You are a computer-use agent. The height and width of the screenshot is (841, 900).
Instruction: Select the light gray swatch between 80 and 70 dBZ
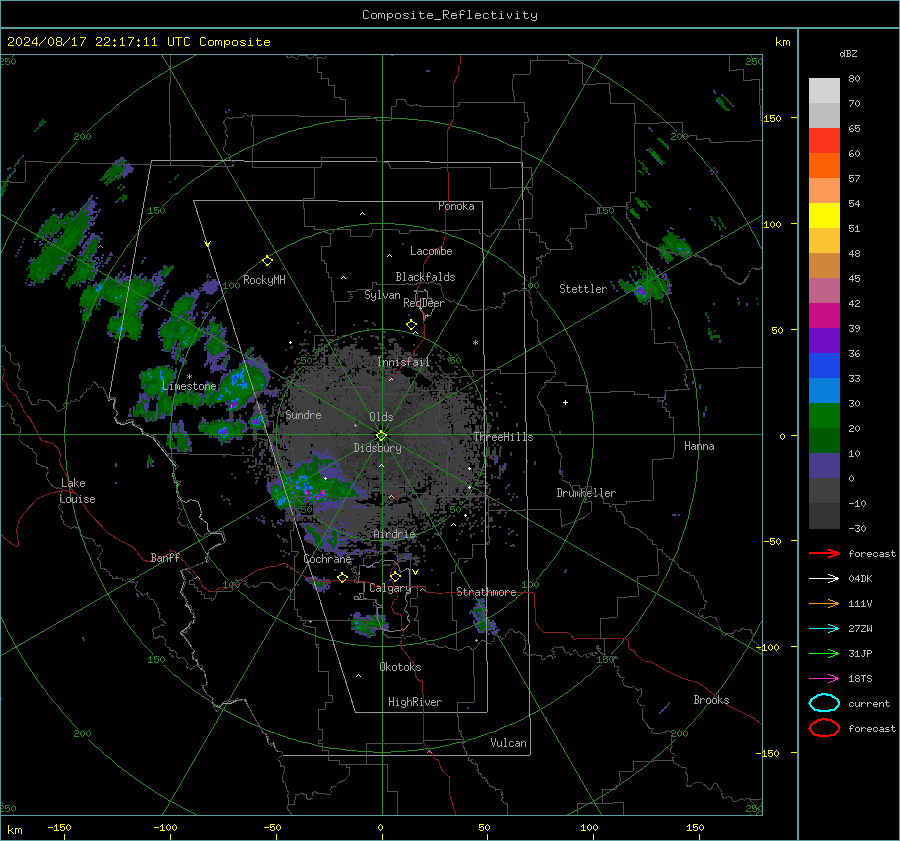(x=824, y=90)
